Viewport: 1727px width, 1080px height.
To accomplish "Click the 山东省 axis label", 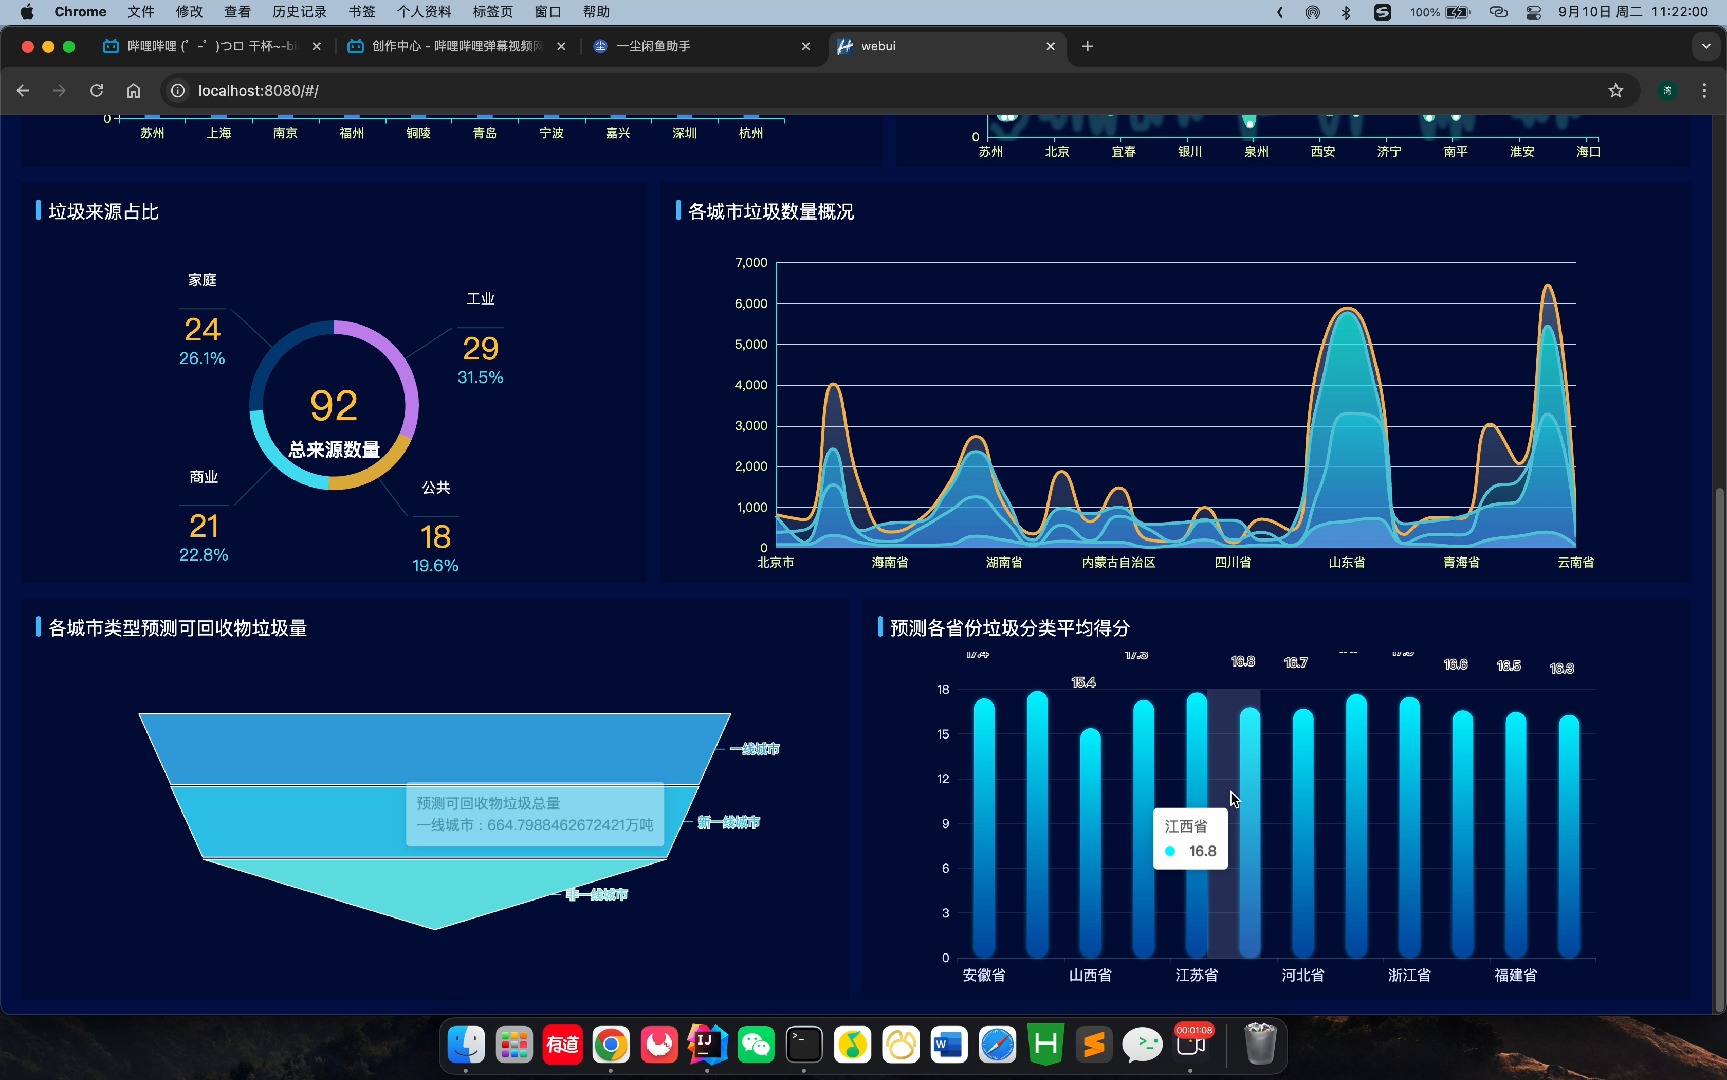I will [1347, 563].
